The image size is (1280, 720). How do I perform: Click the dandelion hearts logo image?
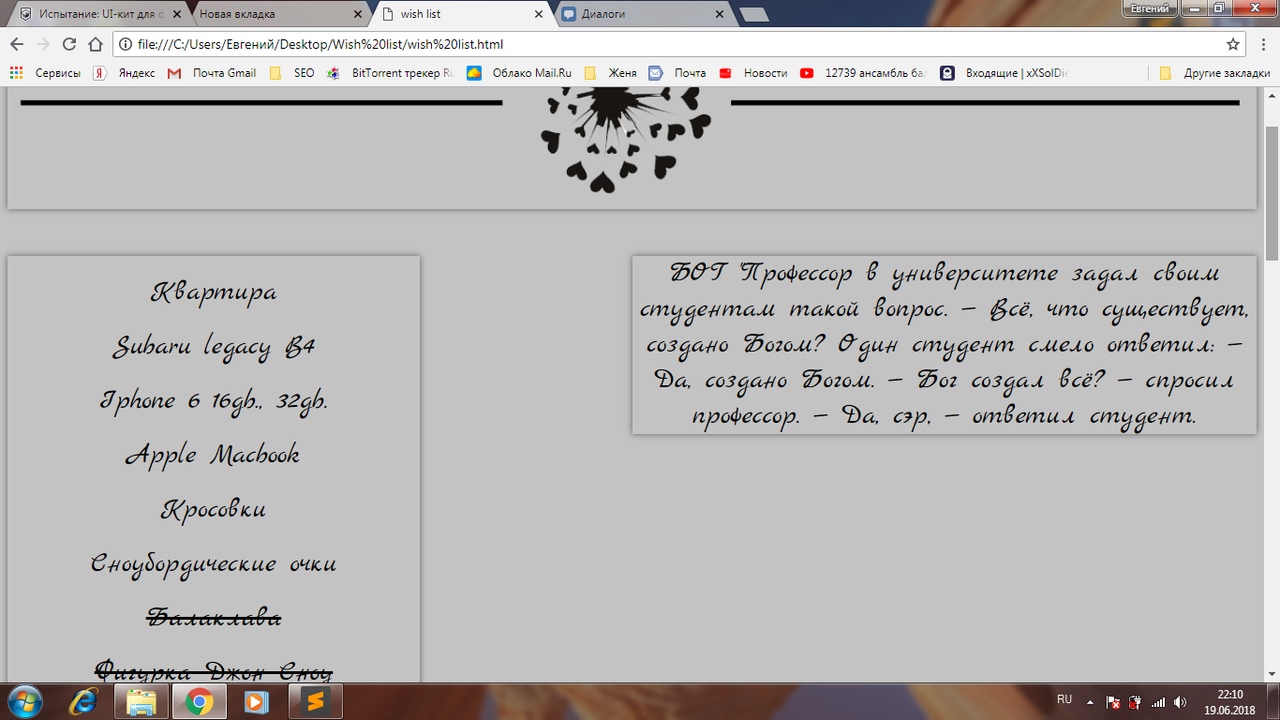point(625,138)
